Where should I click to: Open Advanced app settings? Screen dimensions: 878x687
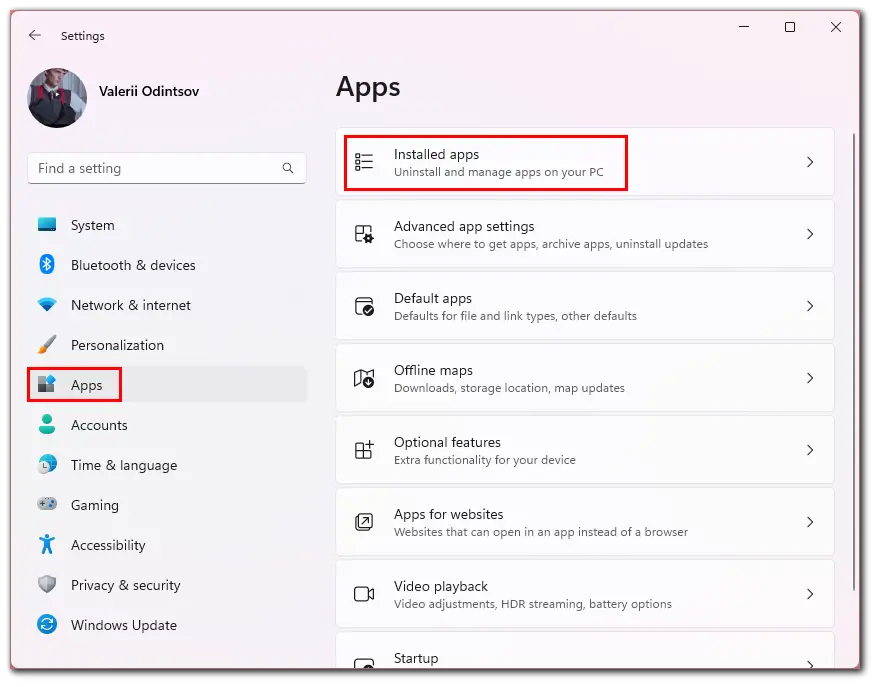(x=585, y=234)
